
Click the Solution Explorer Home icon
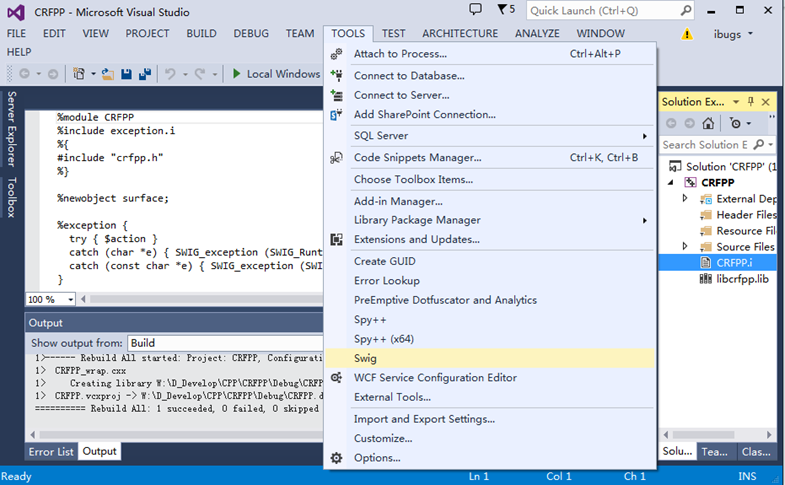pyautogui.click(x=708, y=123)
